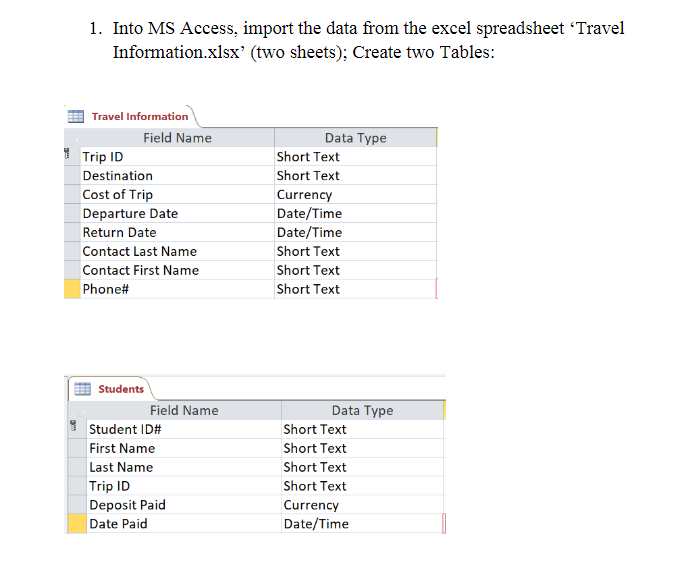Click the row selector beside First Name in Students
The image size is (685, 581).
pos(77,448)
